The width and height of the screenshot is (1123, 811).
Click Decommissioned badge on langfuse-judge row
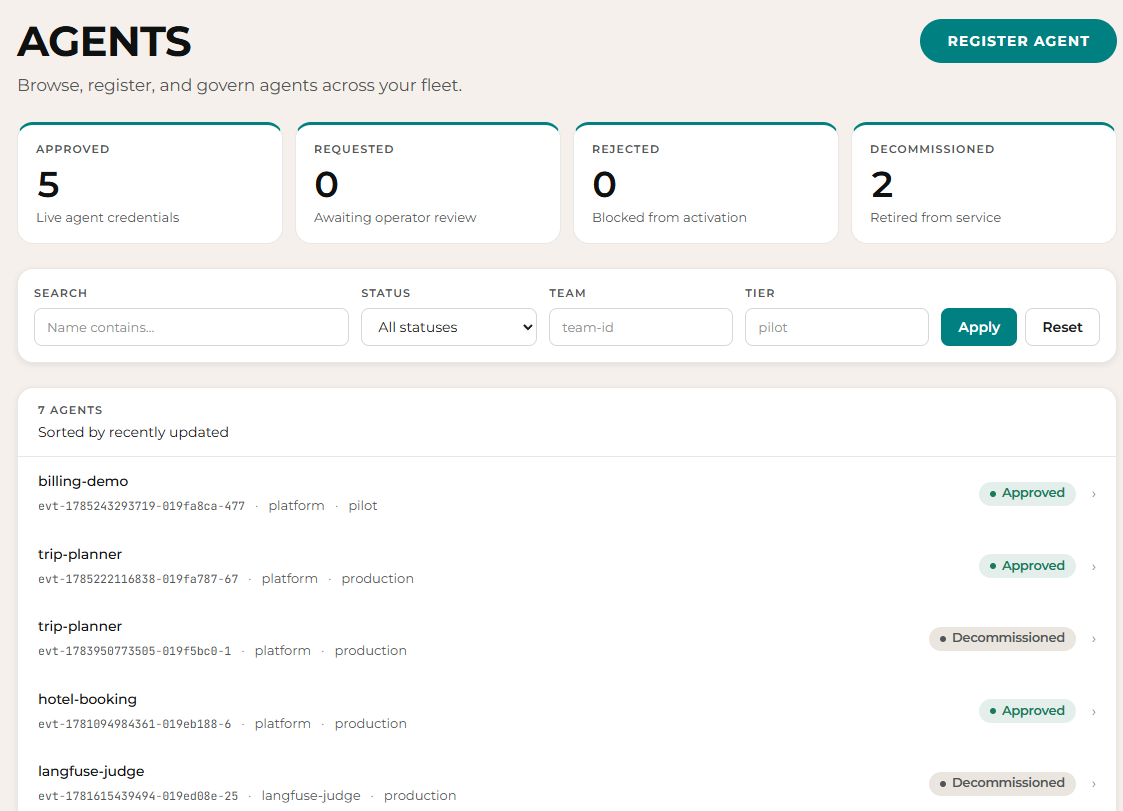pos(1002,783)
